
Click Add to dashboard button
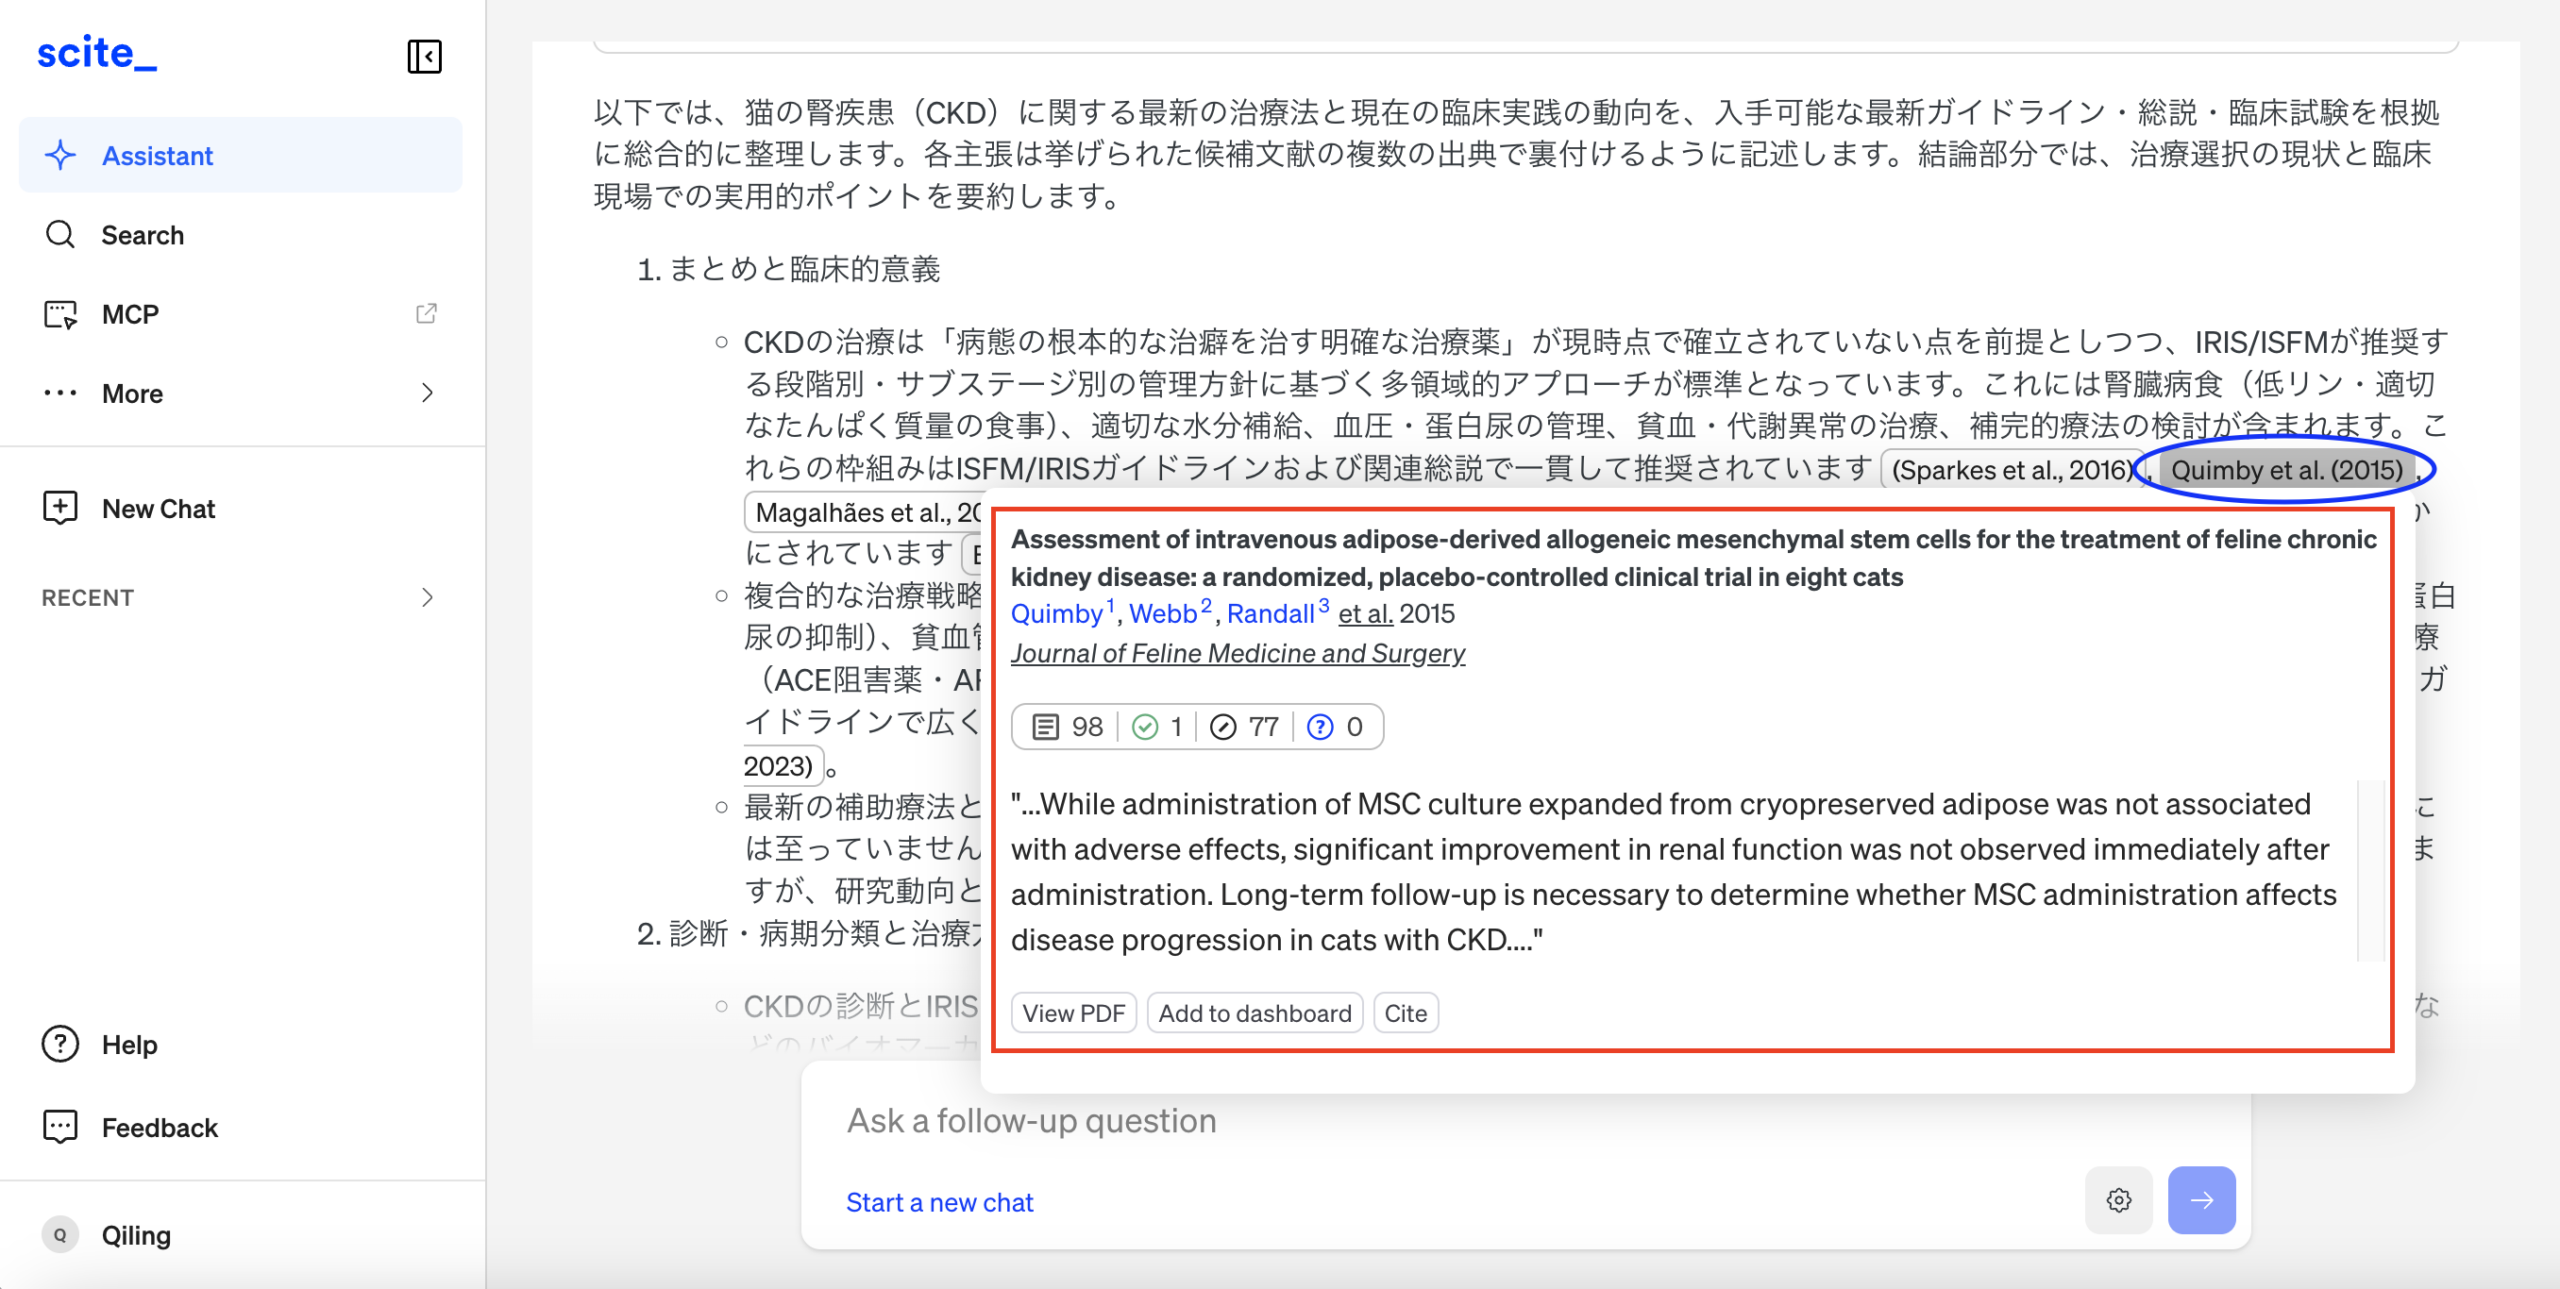1254,1013
